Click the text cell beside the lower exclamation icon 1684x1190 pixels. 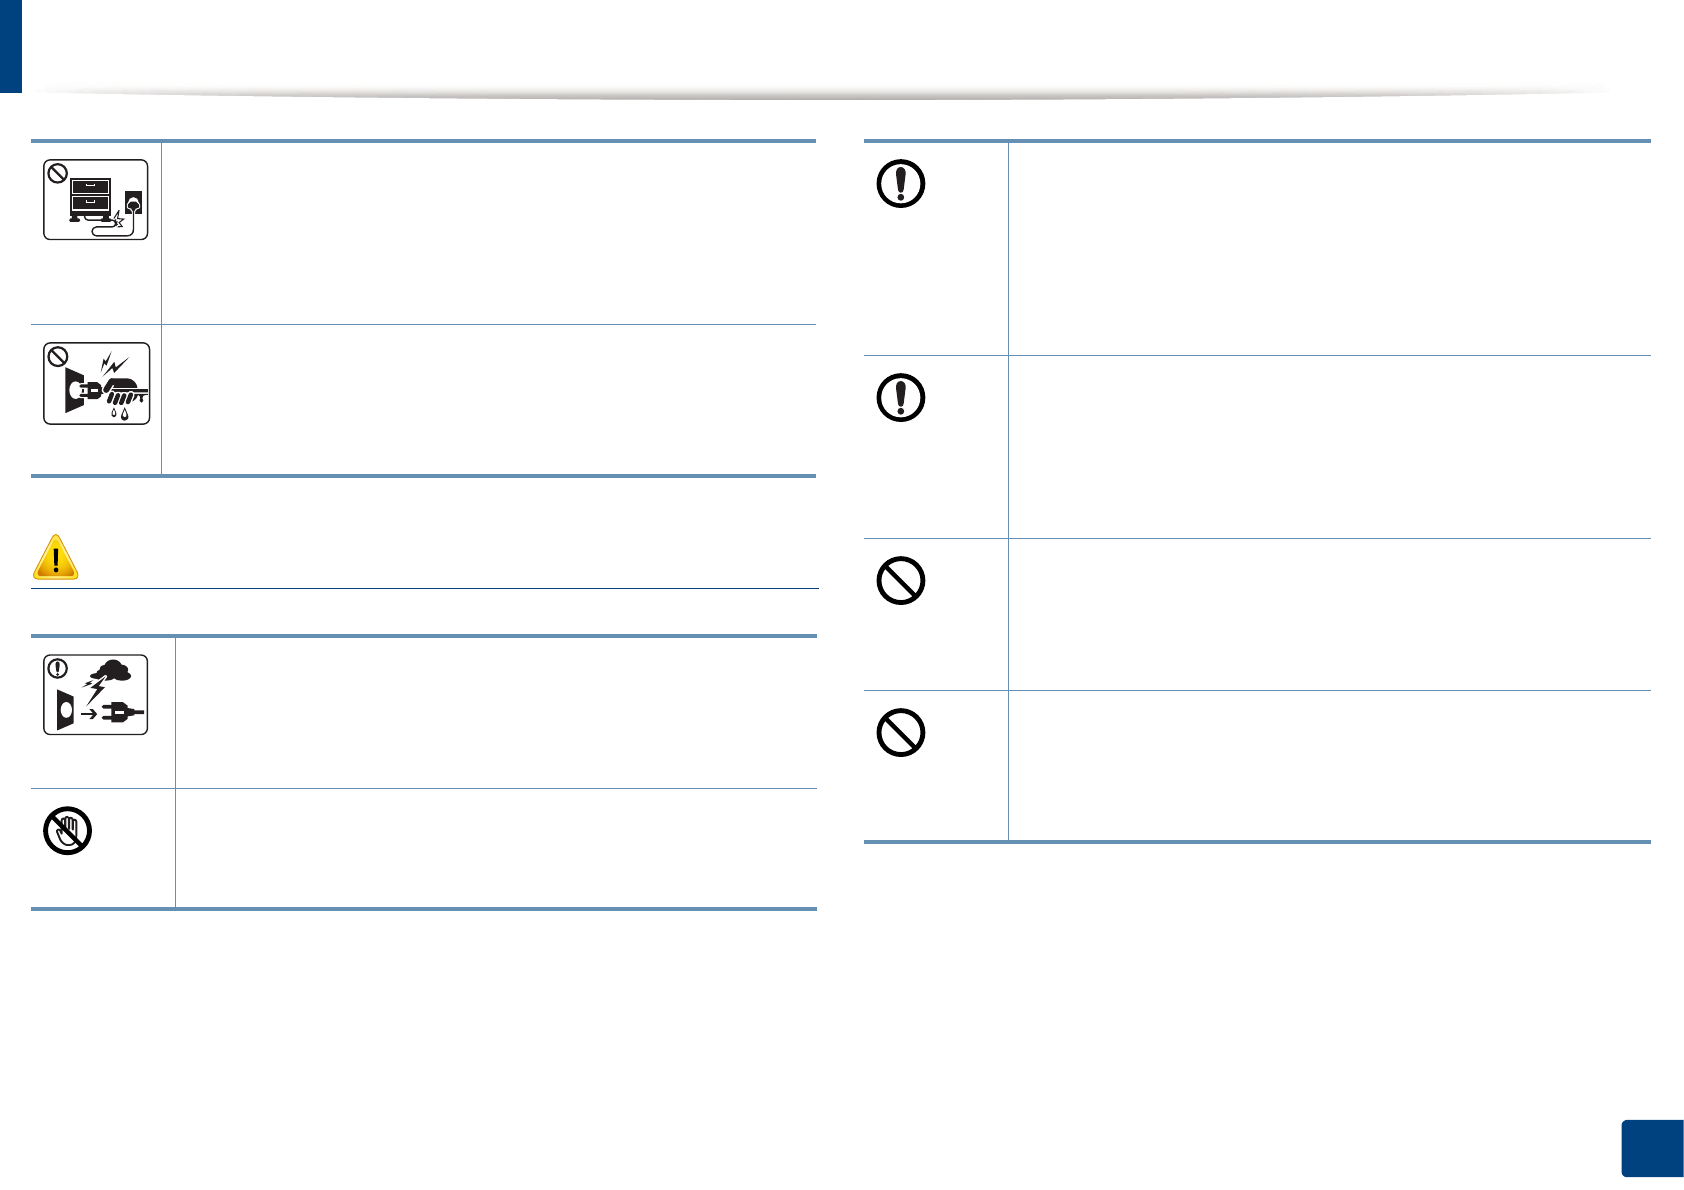click(1329, 447)
